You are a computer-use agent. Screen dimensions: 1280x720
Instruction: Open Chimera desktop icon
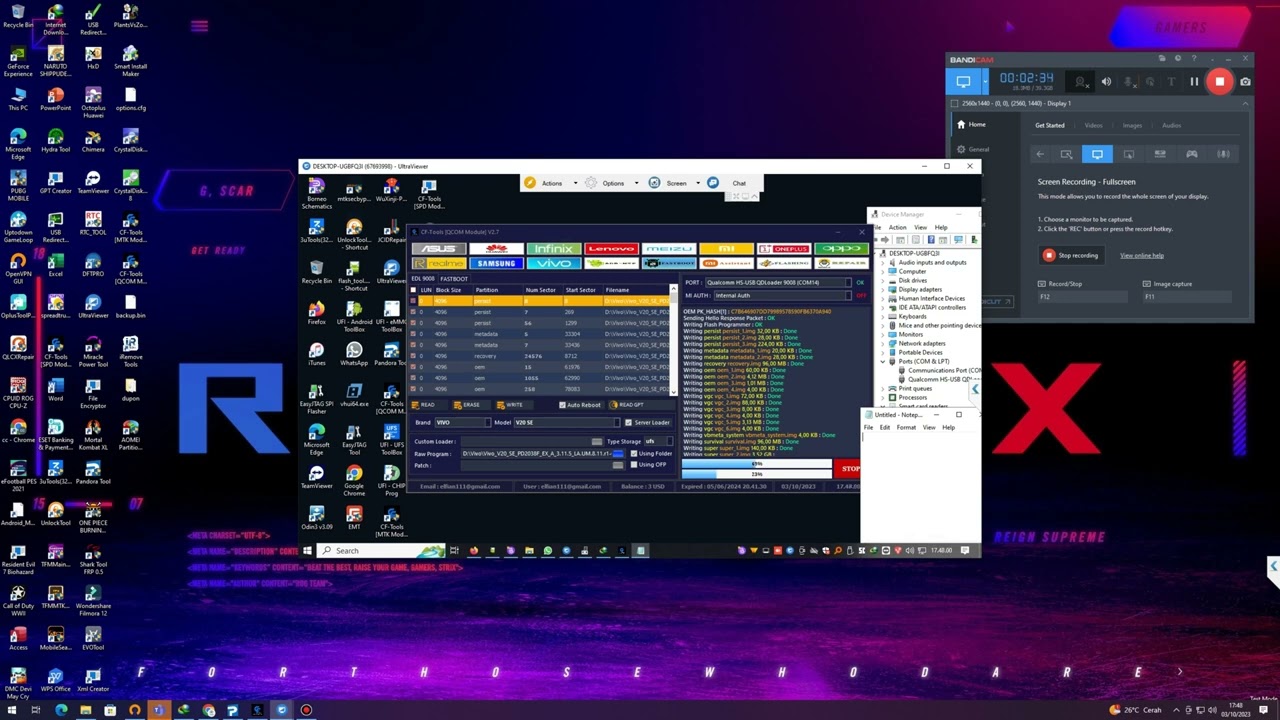(93, 141)
